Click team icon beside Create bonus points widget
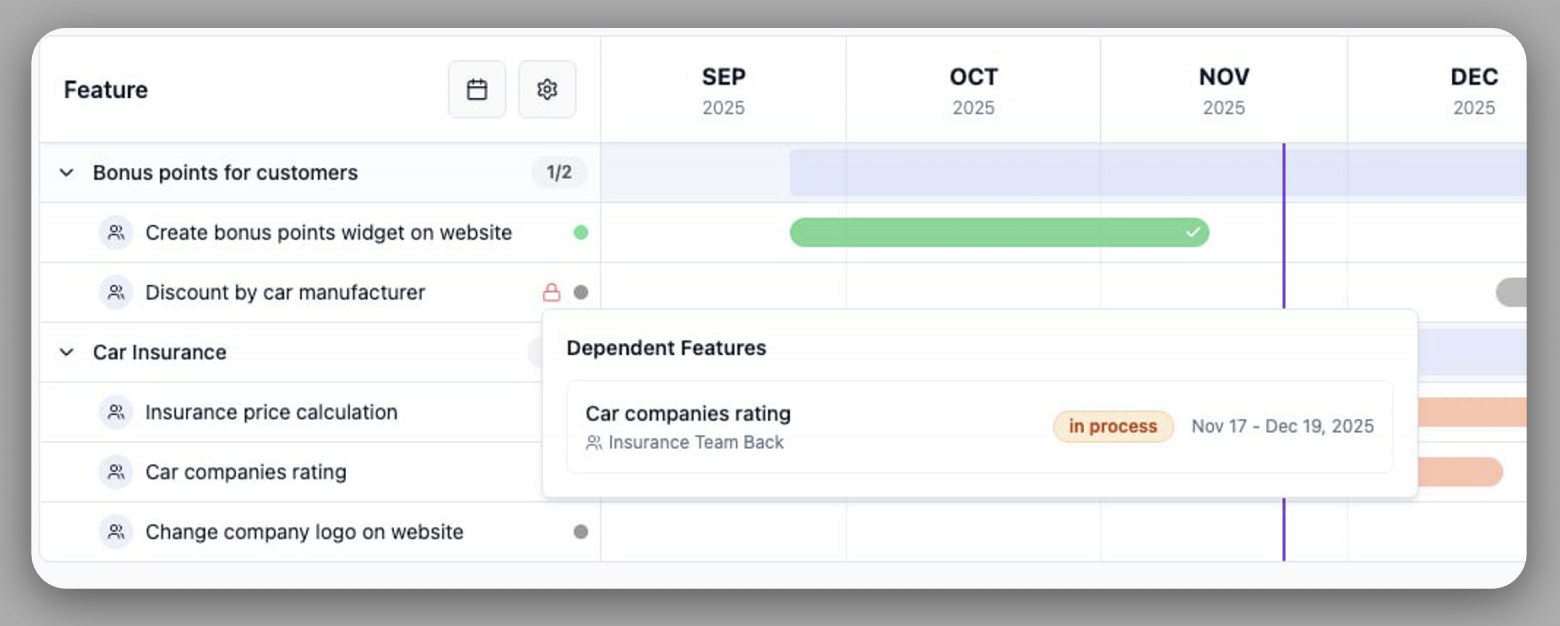The height and width of the screenshot is (626, 1560). (116, 233)
